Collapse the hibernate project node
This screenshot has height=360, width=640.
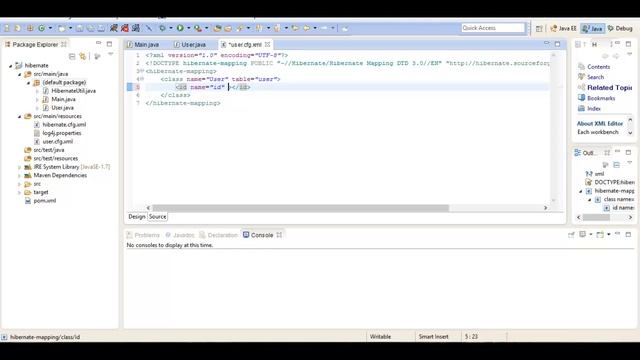click(x=11, y=65)
